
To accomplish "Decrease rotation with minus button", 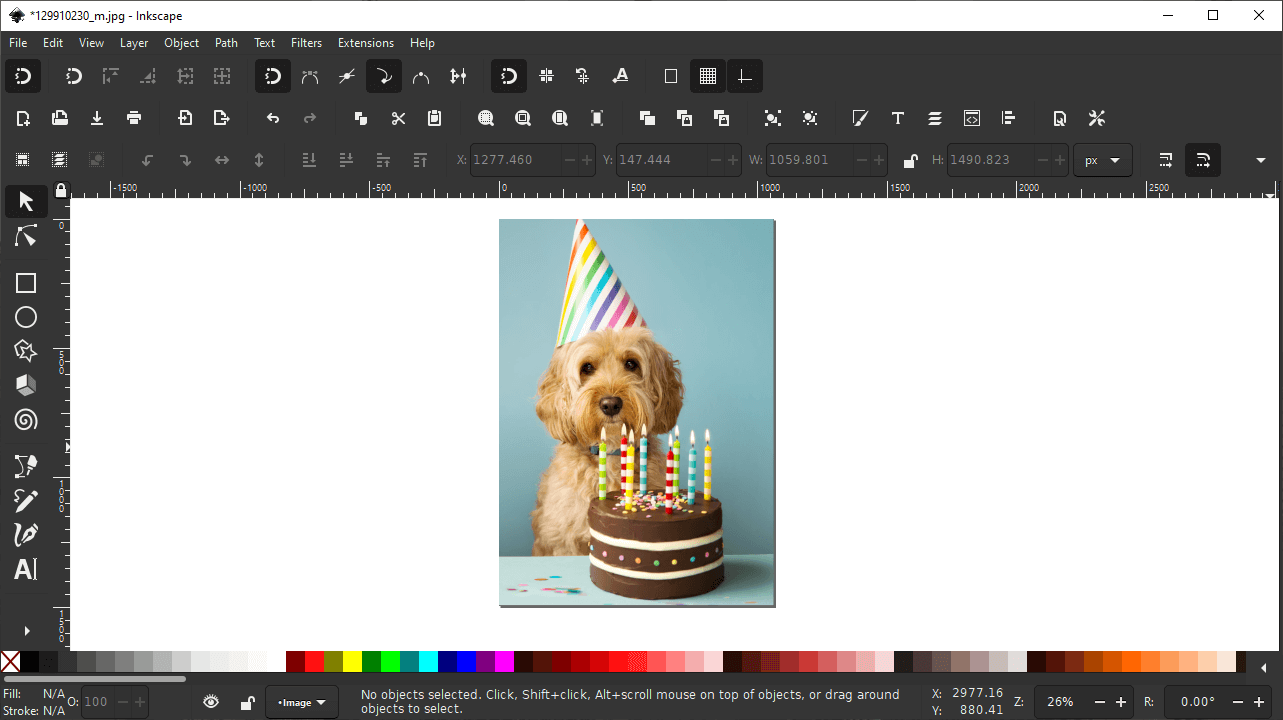I will pos(1239,702).
